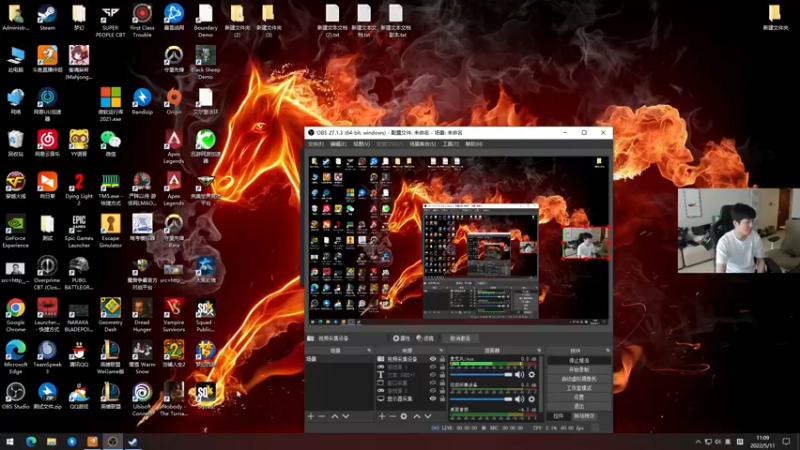Pop out the 控件 dock panel
The width and height of the screenshot is (800, 450).
(x=605, y=351)
